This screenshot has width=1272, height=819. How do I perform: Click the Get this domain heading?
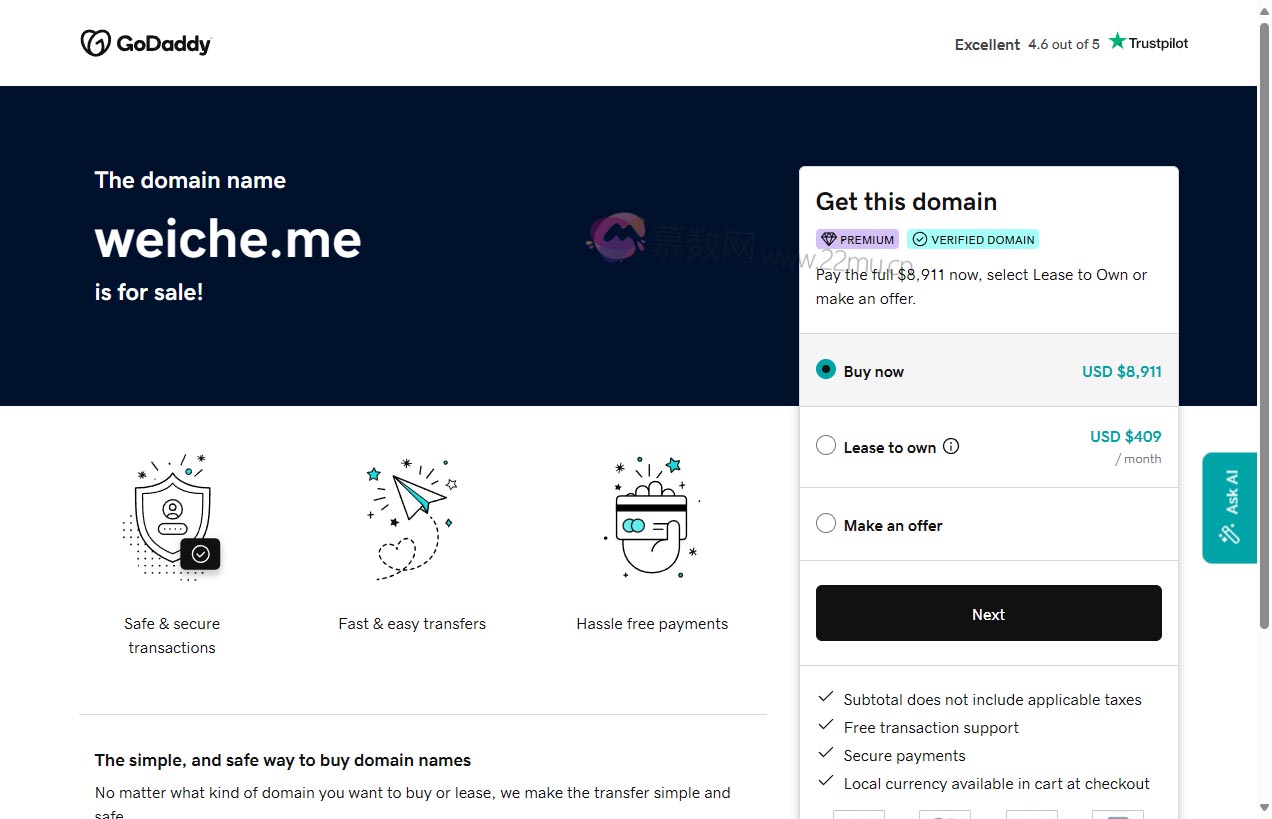(x=906, y=201)
